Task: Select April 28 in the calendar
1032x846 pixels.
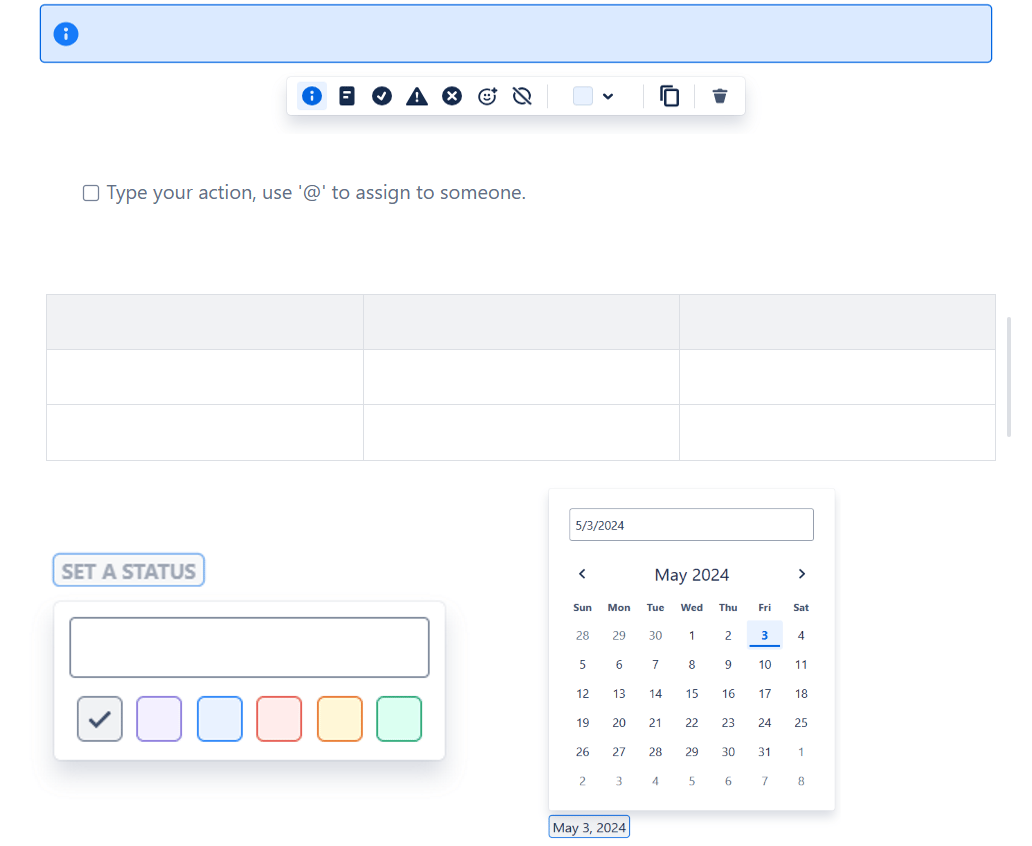Action: [582, 635]
